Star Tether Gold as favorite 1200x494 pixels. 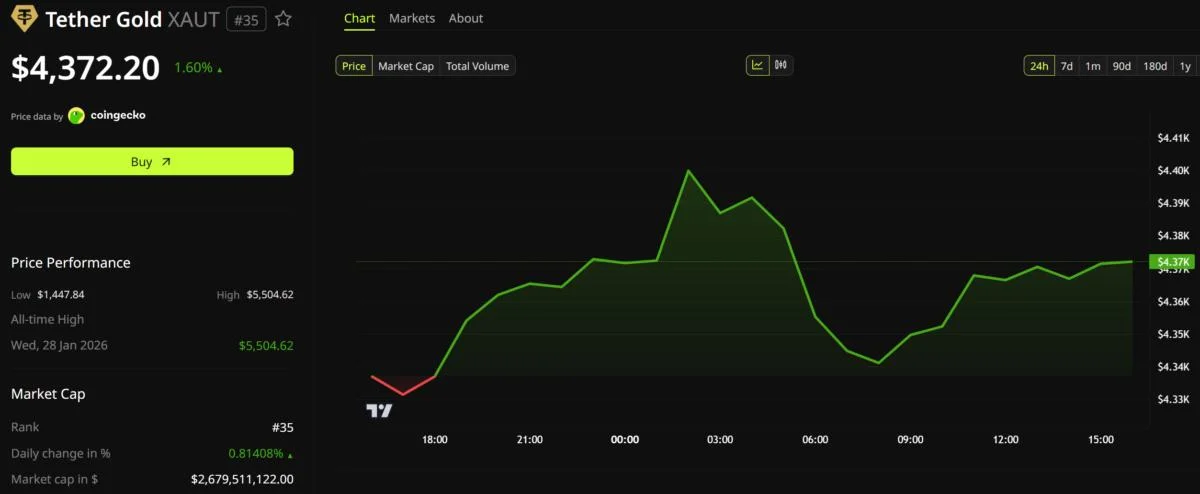click(x=284, y=19)
